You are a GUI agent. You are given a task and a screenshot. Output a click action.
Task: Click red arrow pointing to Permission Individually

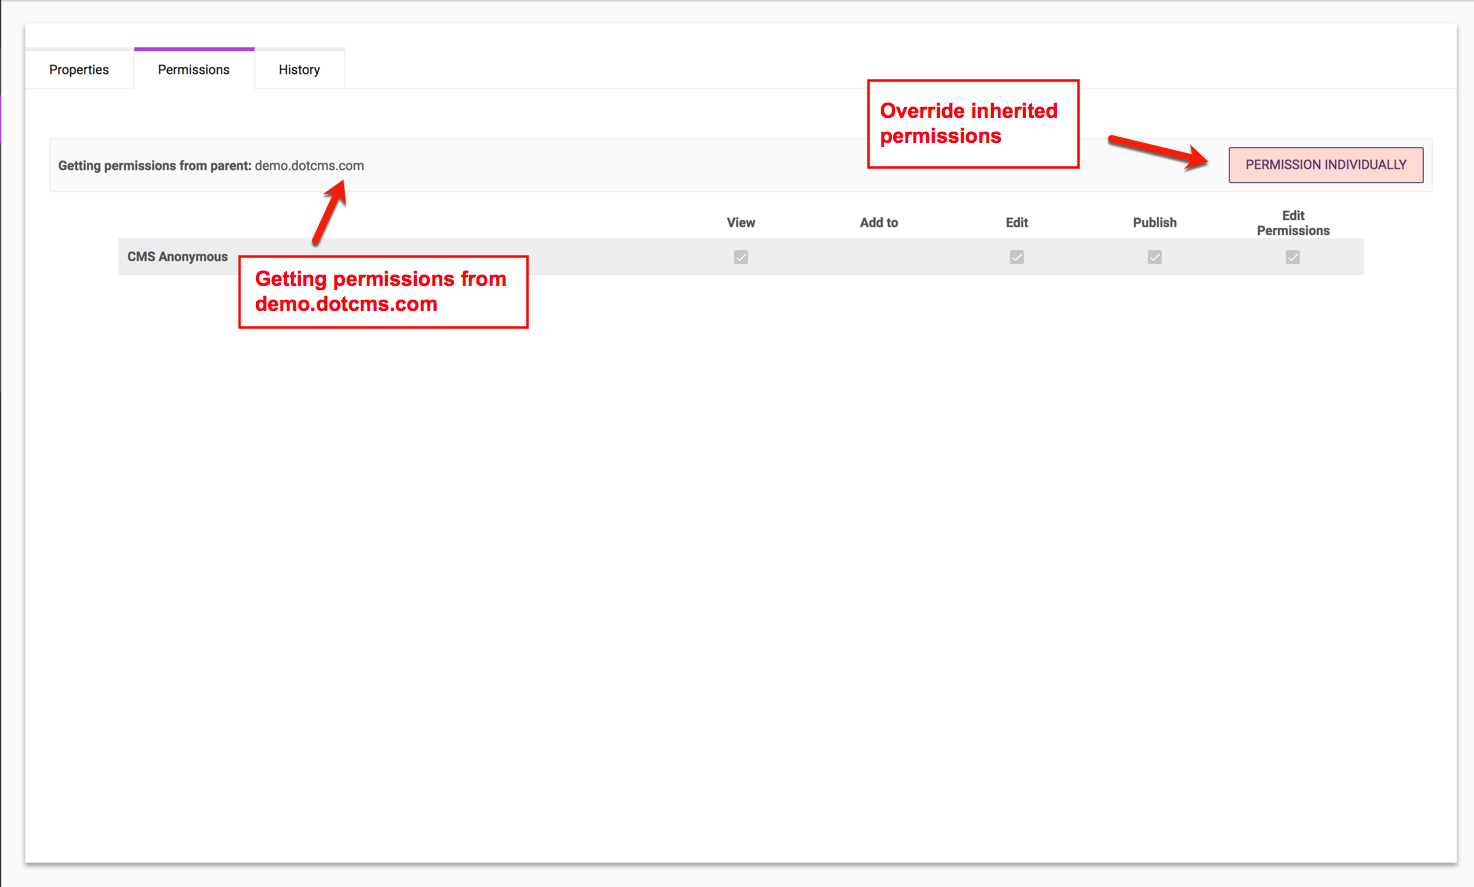pos(1158,150)
